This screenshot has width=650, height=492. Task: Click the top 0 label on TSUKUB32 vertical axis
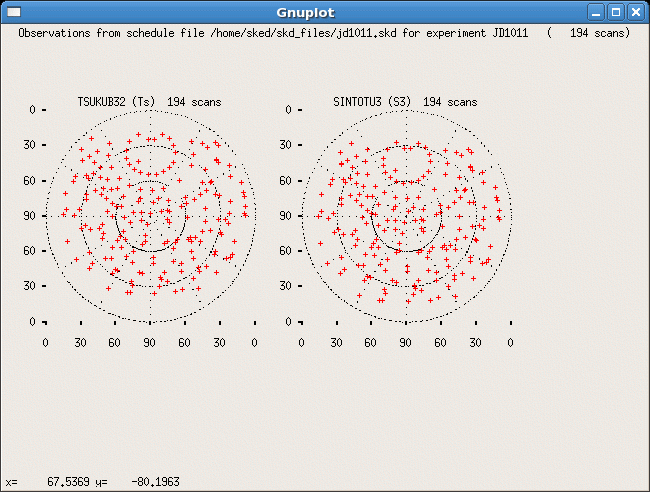[x=33, y=109]
